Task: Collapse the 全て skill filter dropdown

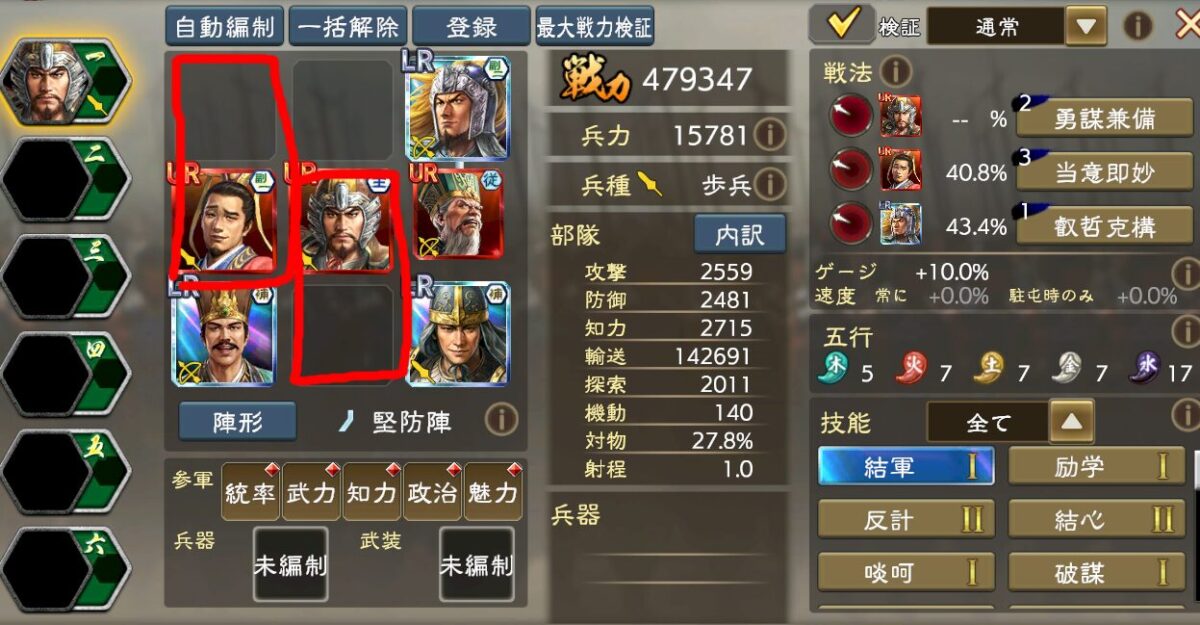Action: (x=1071, y=421)
